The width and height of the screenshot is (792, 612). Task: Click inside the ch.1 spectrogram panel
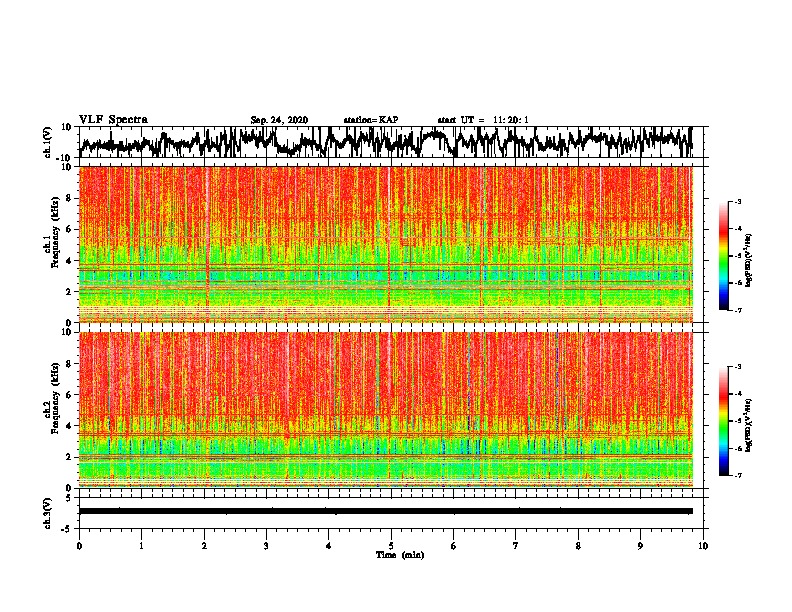[x=386, y=244]
